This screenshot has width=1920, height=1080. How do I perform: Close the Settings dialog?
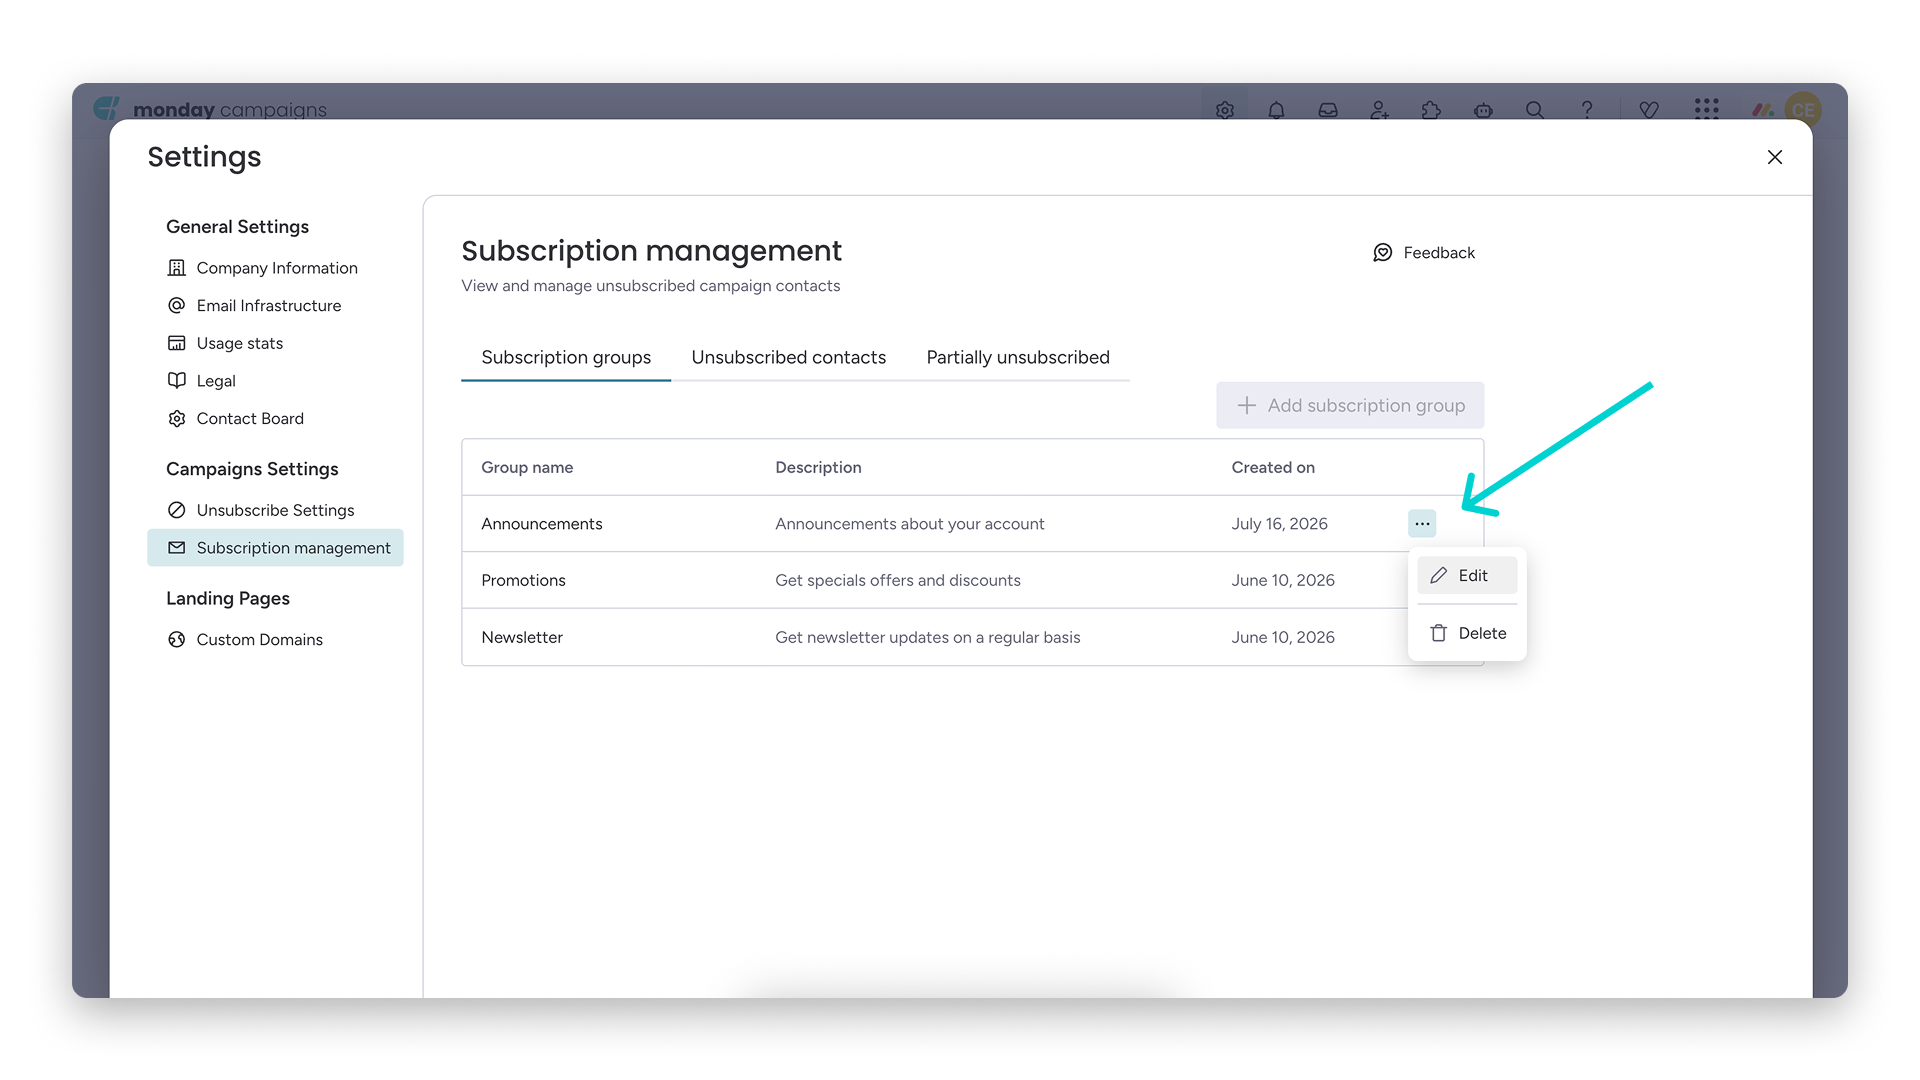point(1775,157)
